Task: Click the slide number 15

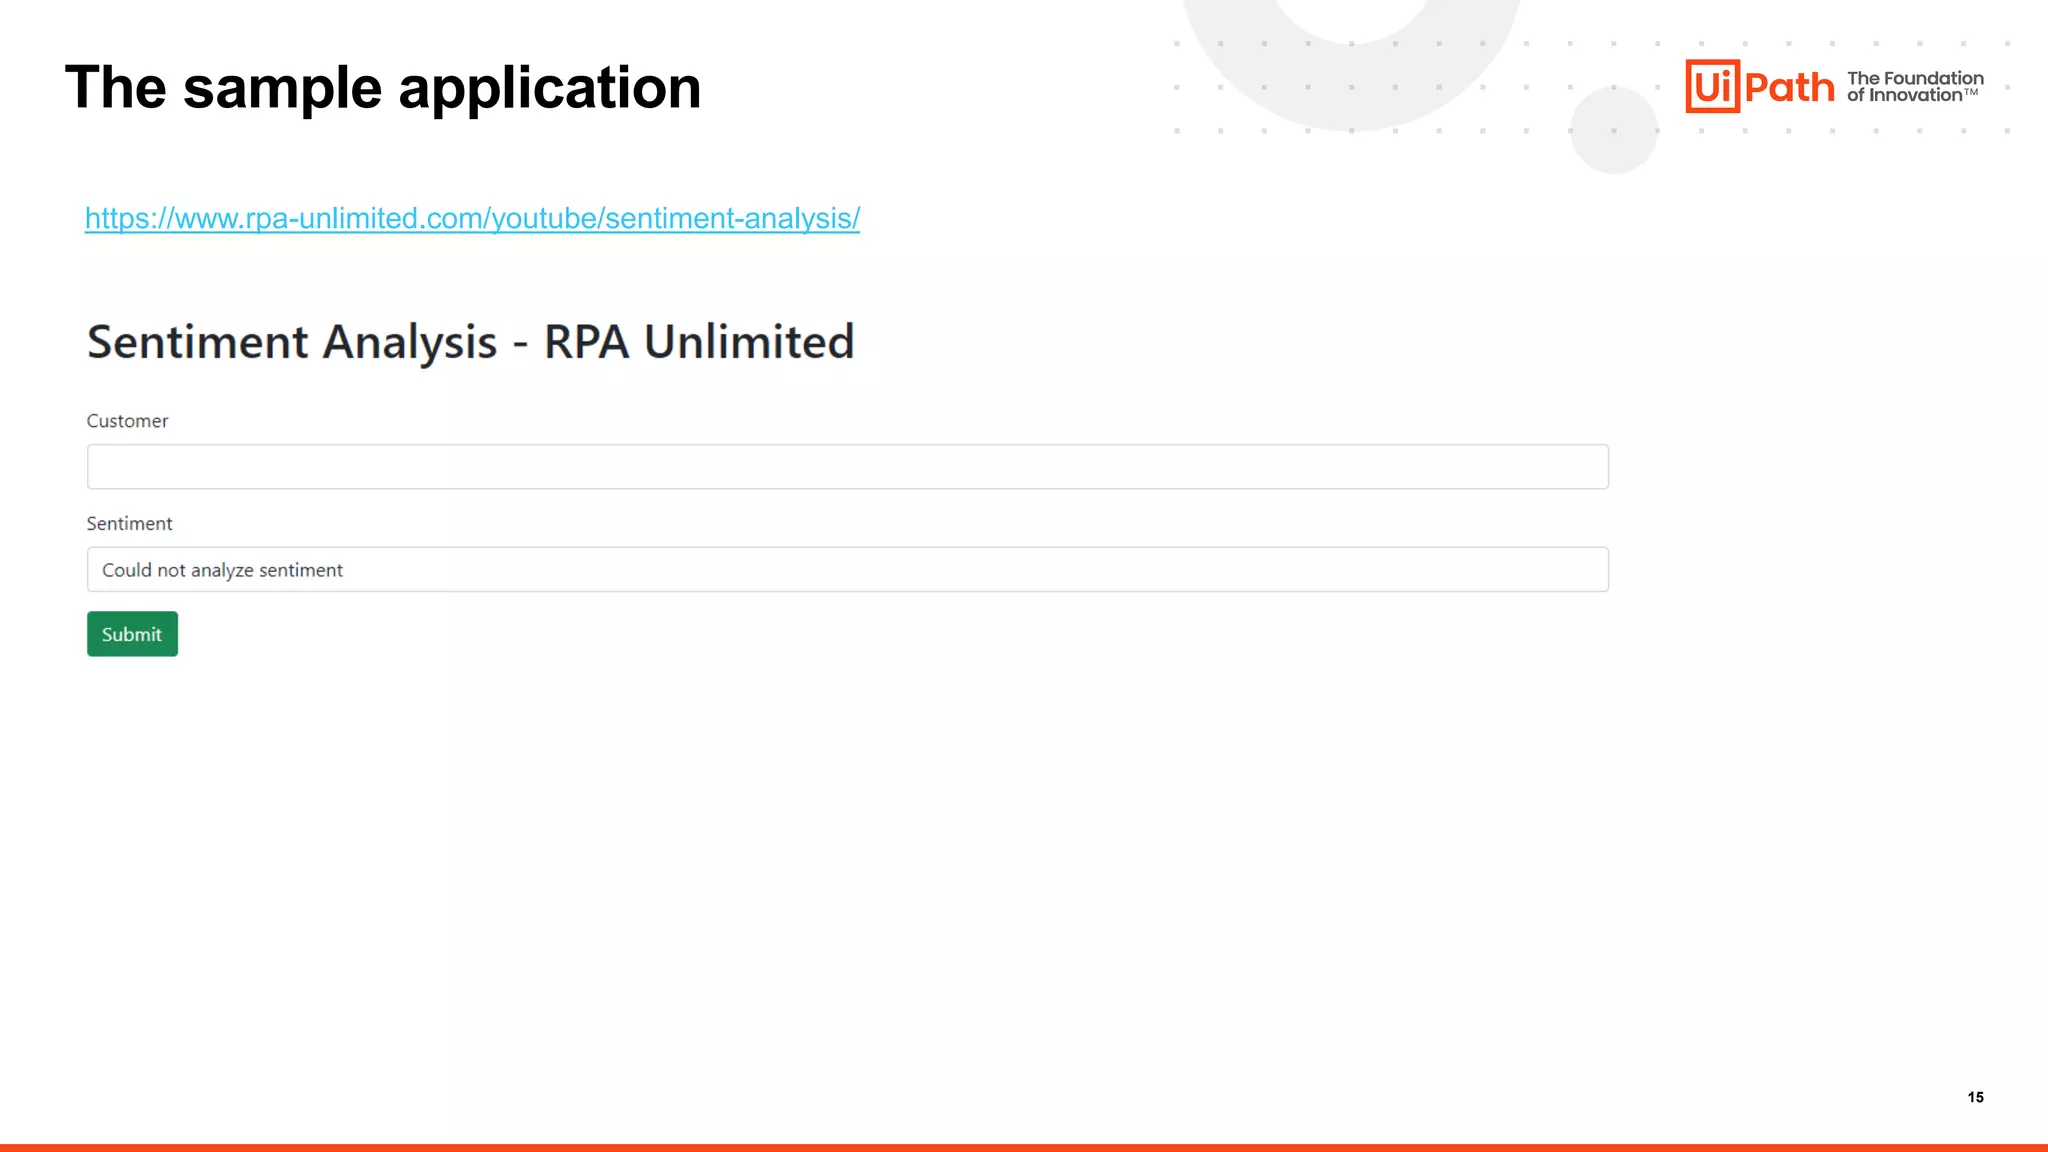Action: tap(1975, 1097)
